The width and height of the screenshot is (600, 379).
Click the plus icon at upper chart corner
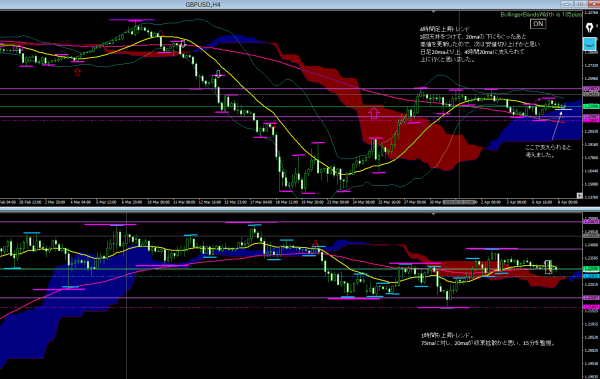579,196
